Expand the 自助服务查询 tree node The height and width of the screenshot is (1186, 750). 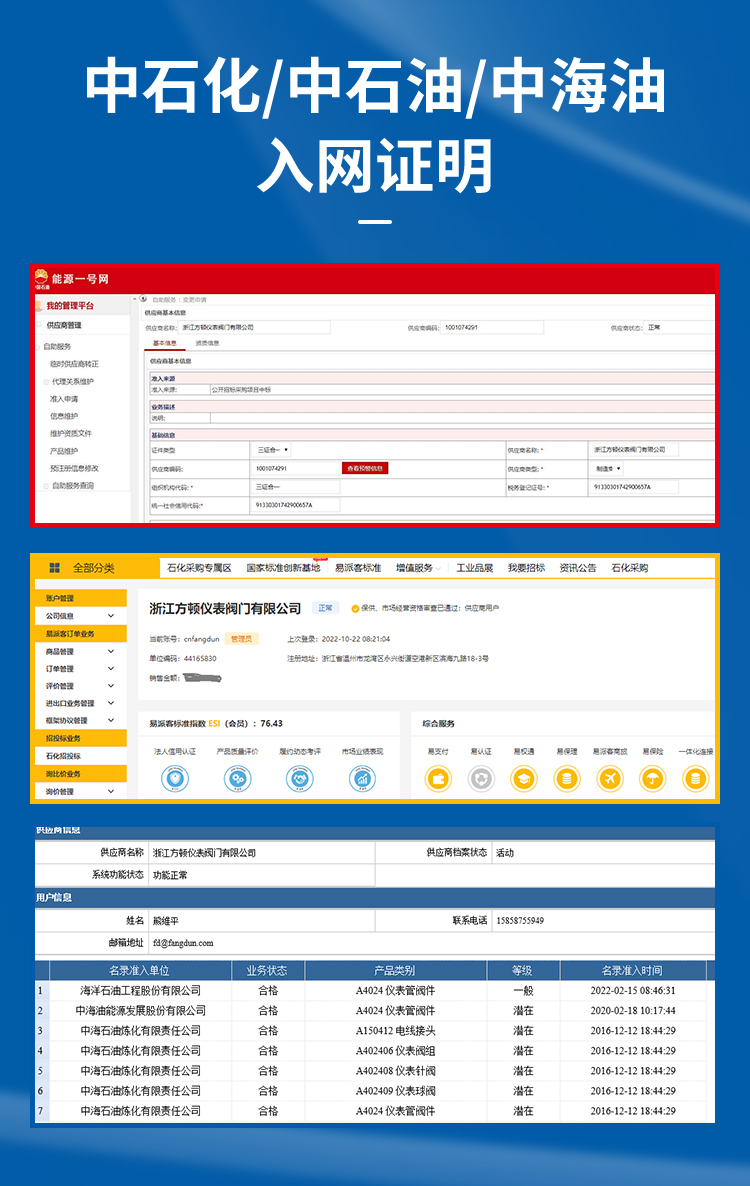pyautogui.click(x=46, y=486)
